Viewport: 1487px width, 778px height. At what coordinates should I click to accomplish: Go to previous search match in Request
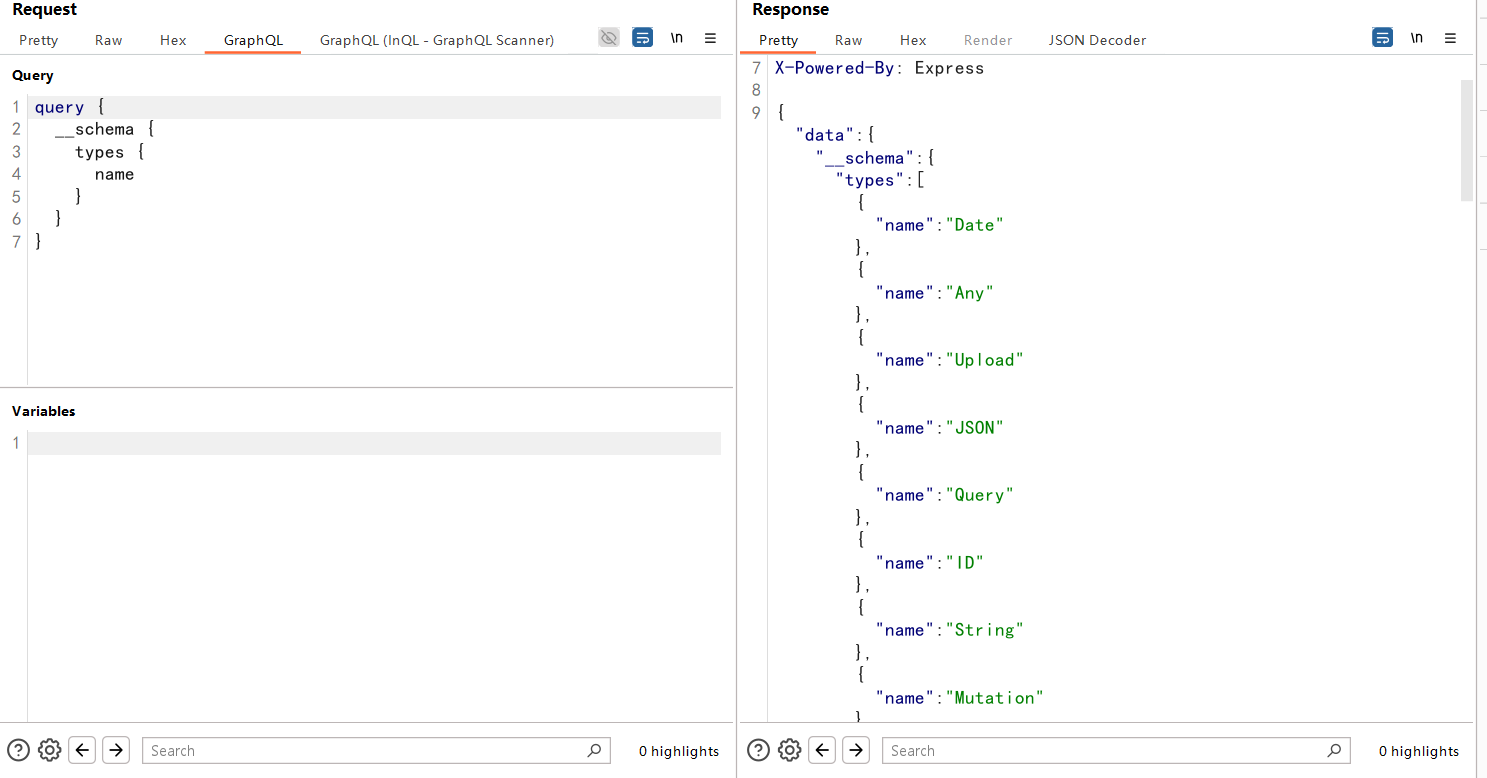(x=82, y=750)
